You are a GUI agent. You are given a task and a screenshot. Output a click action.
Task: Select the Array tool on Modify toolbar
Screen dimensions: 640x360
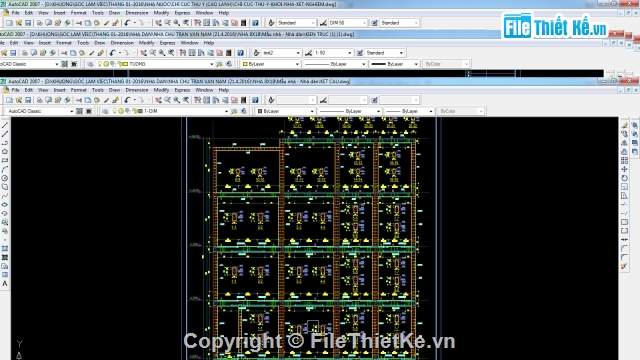pyautogui.click(x=624, y=160)
